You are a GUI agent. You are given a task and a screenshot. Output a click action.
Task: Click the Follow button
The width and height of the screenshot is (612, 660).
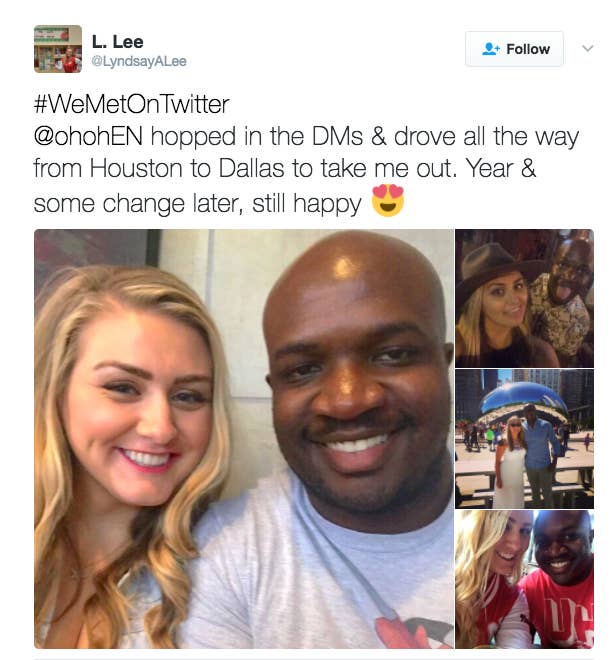[514, 49]
